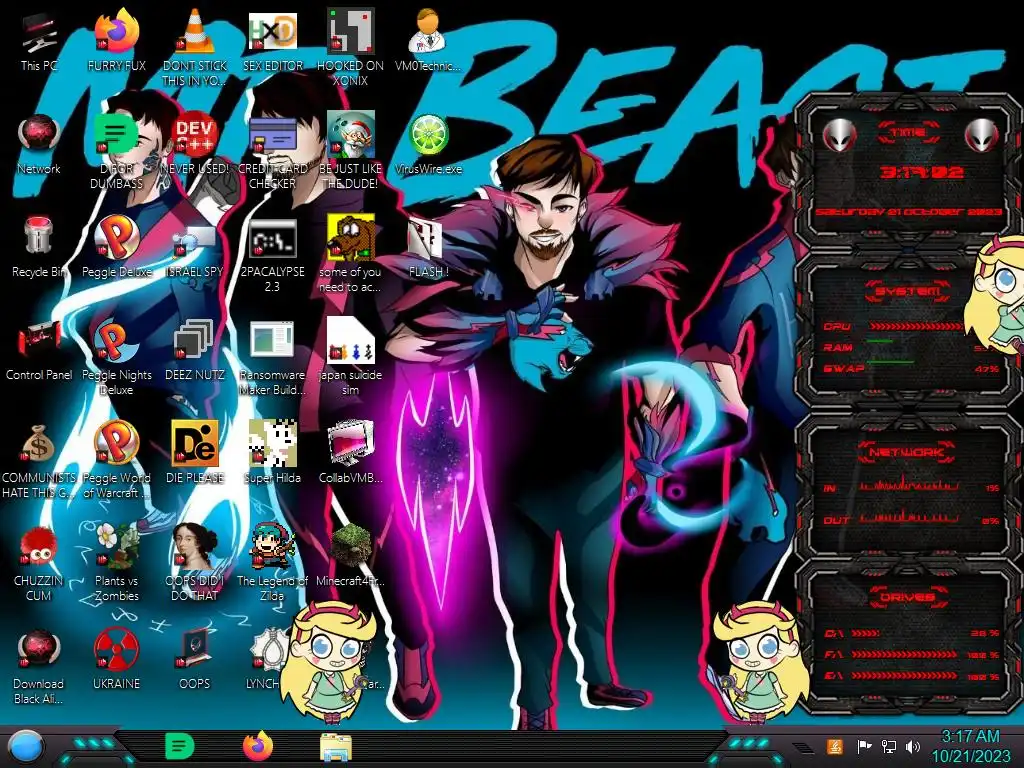Open the dog icon labeled some of you
This screenshot has width=1024, height=768.
350,236
